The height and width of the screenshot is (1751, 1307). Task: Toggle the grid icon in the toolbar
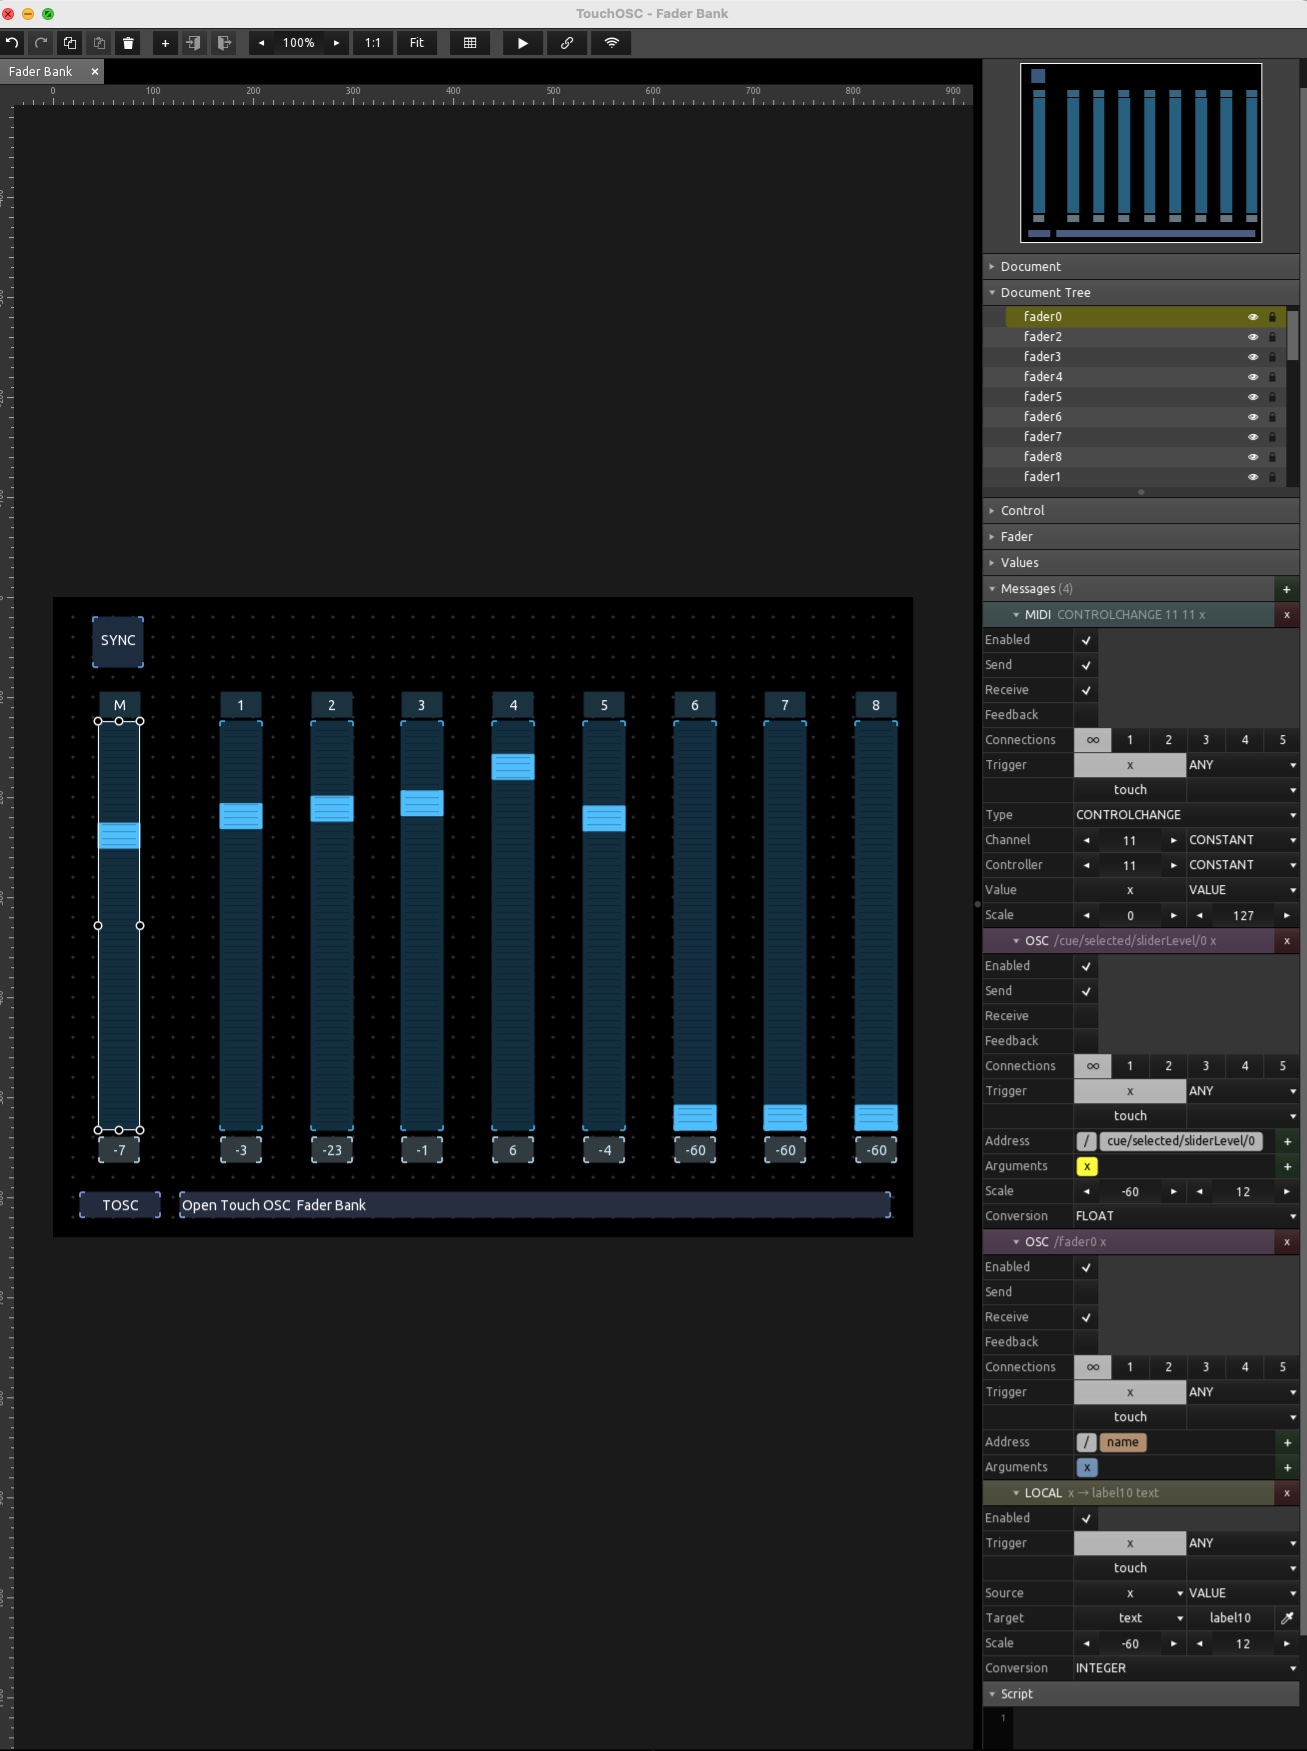[x=470, y=43]
